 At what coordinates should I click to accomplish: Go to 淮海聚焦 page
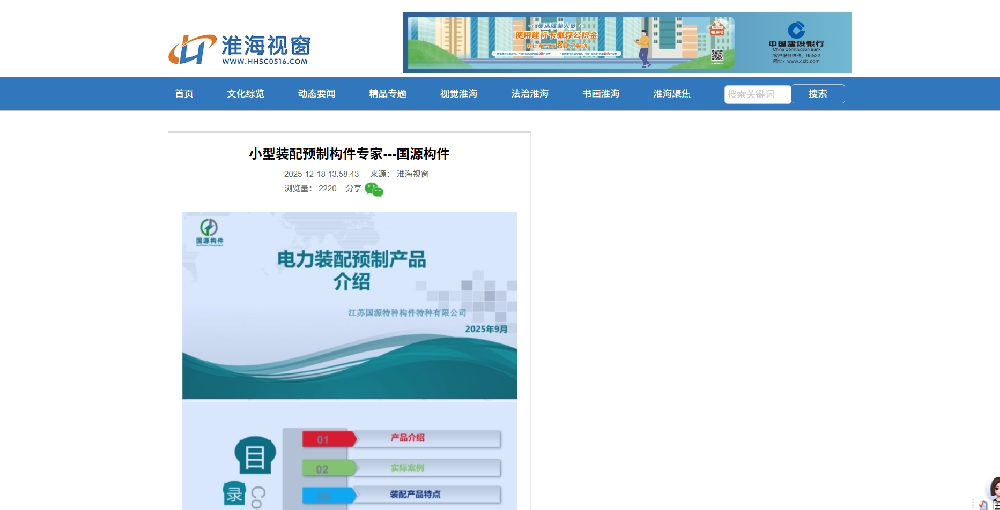(x=672, y=94)
